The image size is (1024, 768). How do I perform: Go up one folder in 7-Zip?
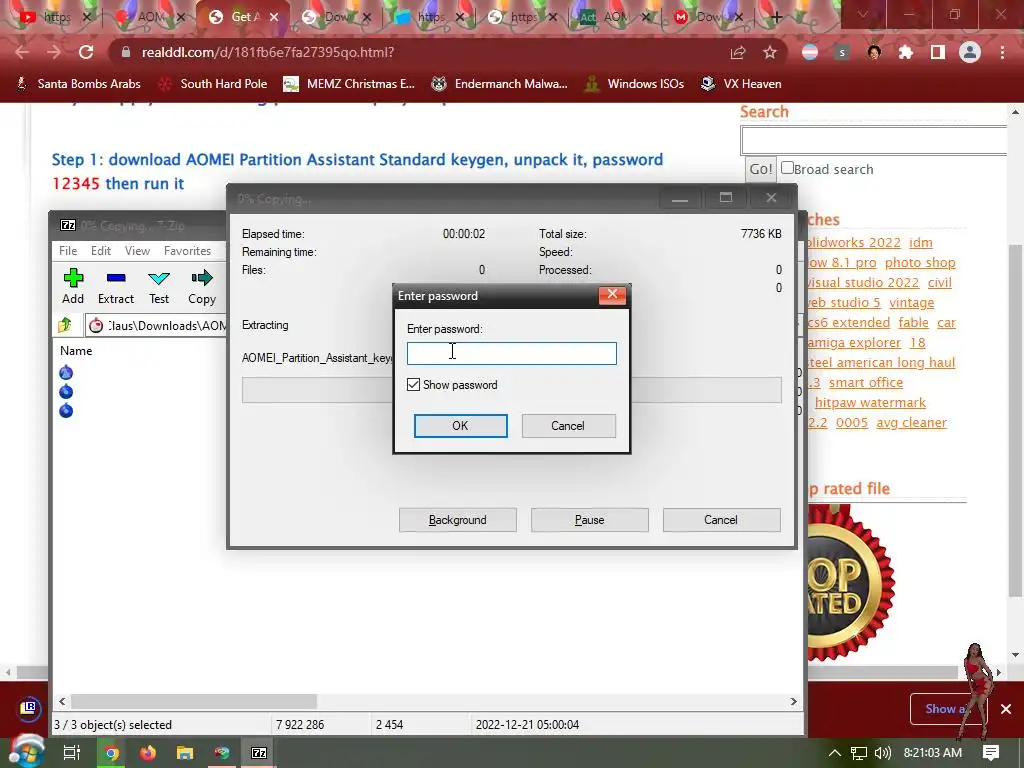[x=65, y=325]
